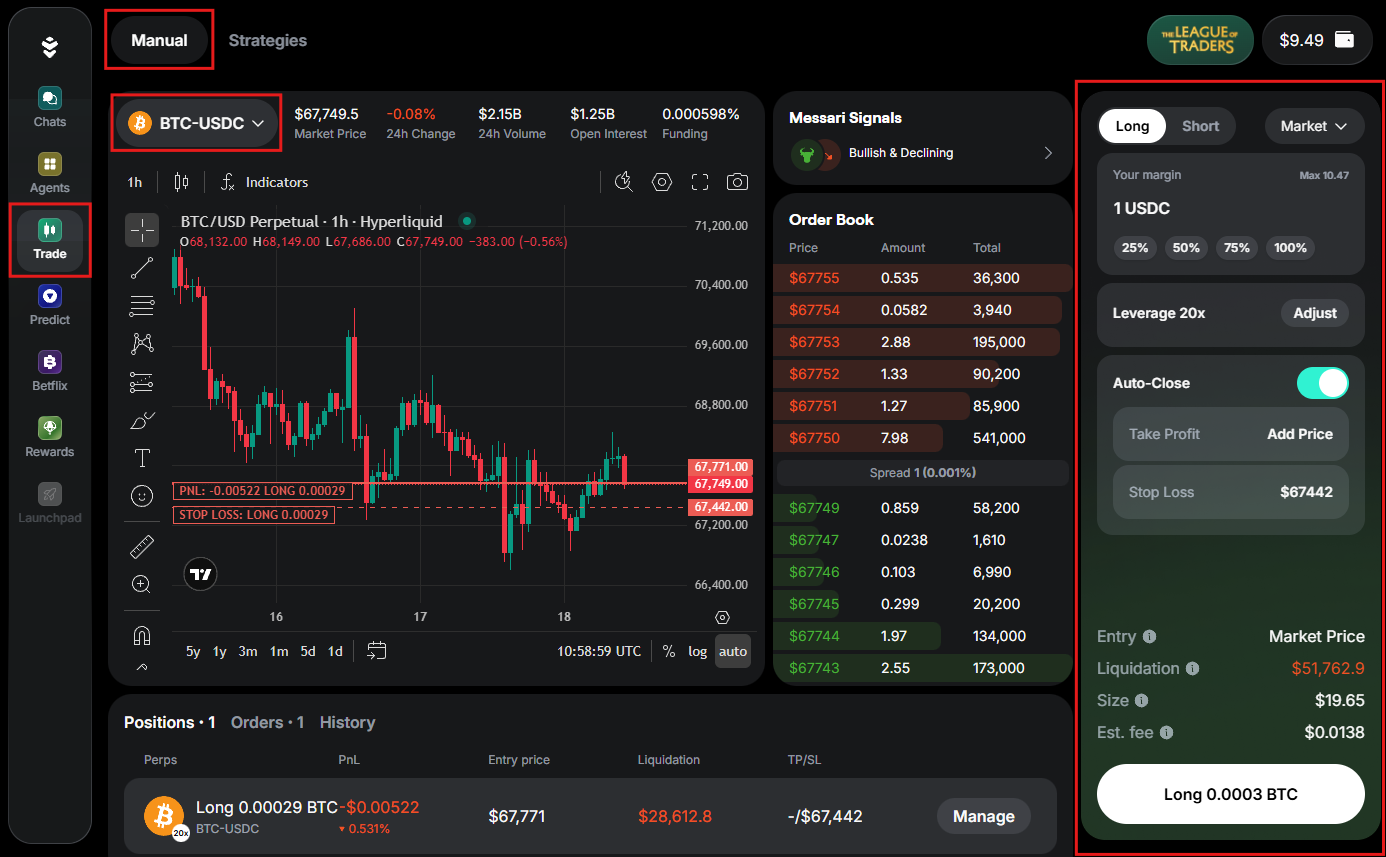The width and height of the screenshot is (1386, 857).
Task: Expand the Market order type dropdown
Action: pyautogui.click(x=1314, y=126)
